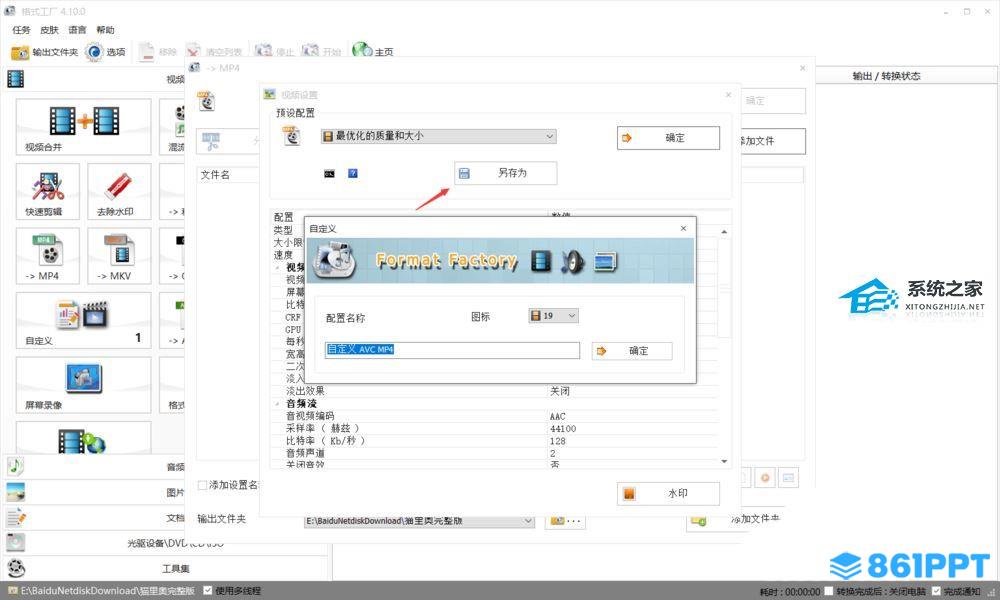The image size is (1000, 600).
Task: Select the 去除水印 tool
Action: (x=119, y=191)
